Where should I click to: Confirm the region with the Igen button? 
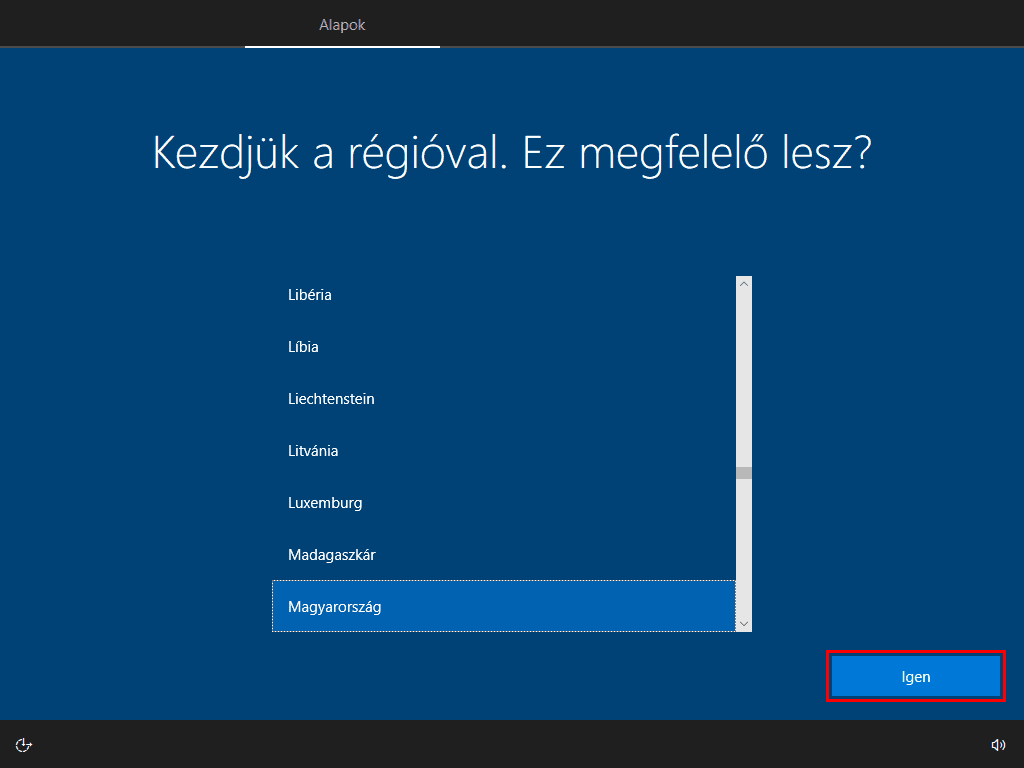tap(915, 677)
